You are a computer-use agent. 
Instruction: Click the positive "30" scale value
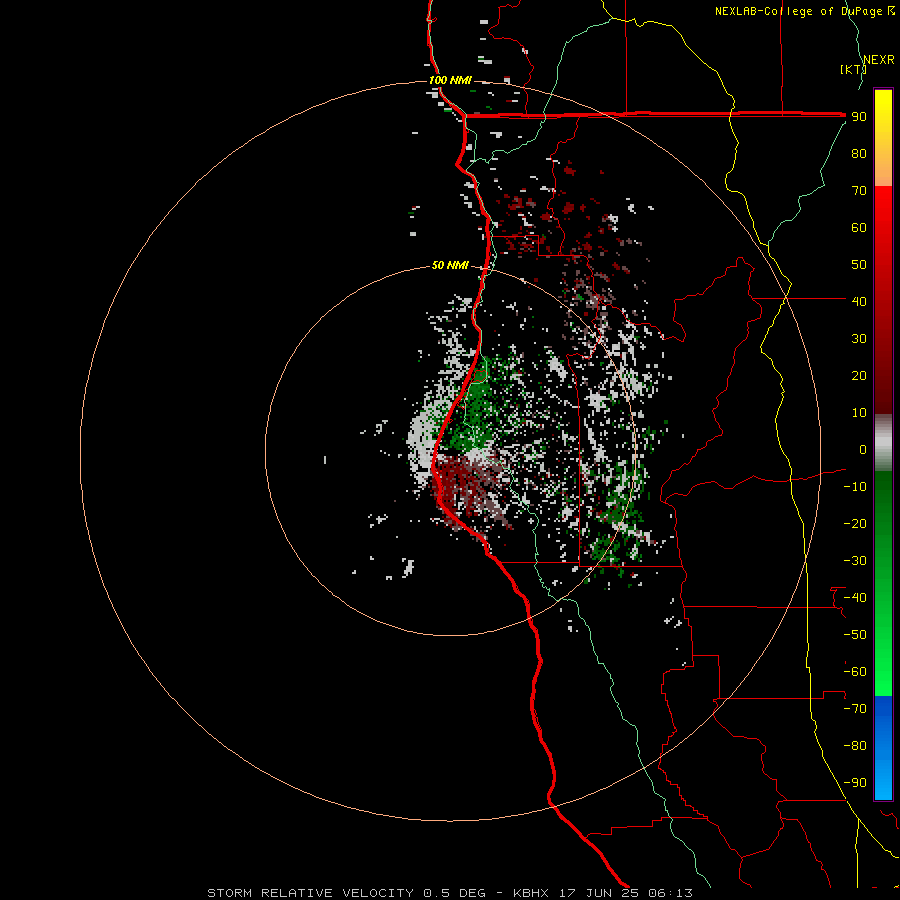coord(859,339)
